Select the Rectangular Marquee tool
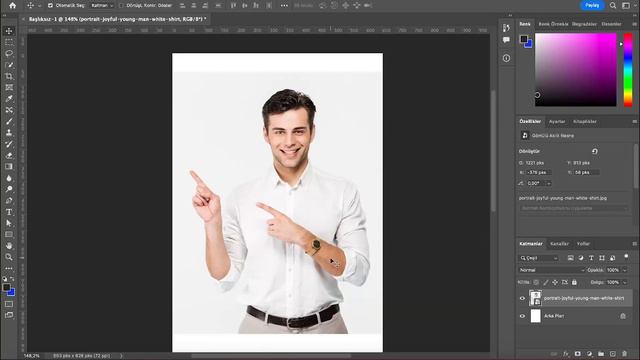This screenshot has width=640, height=360. [x=9, y=42]
